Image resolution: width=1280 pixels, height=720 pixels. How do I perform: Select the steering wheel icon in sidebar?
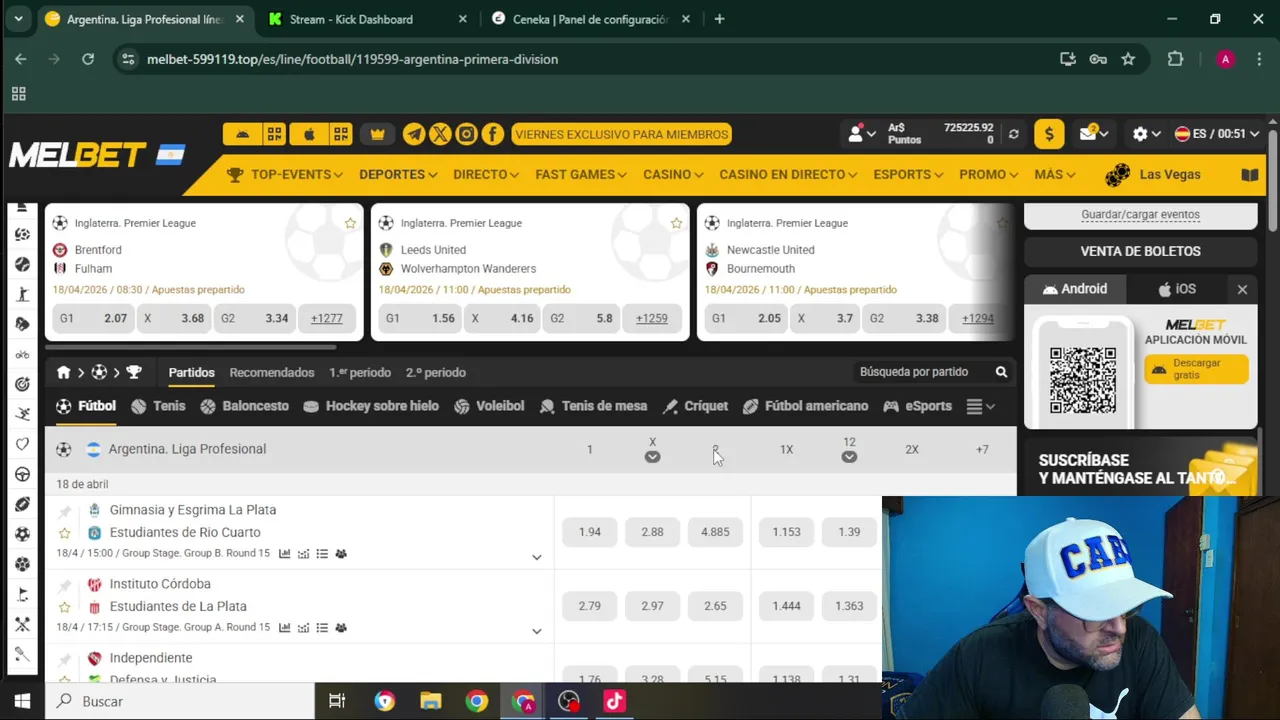(22, 474)
